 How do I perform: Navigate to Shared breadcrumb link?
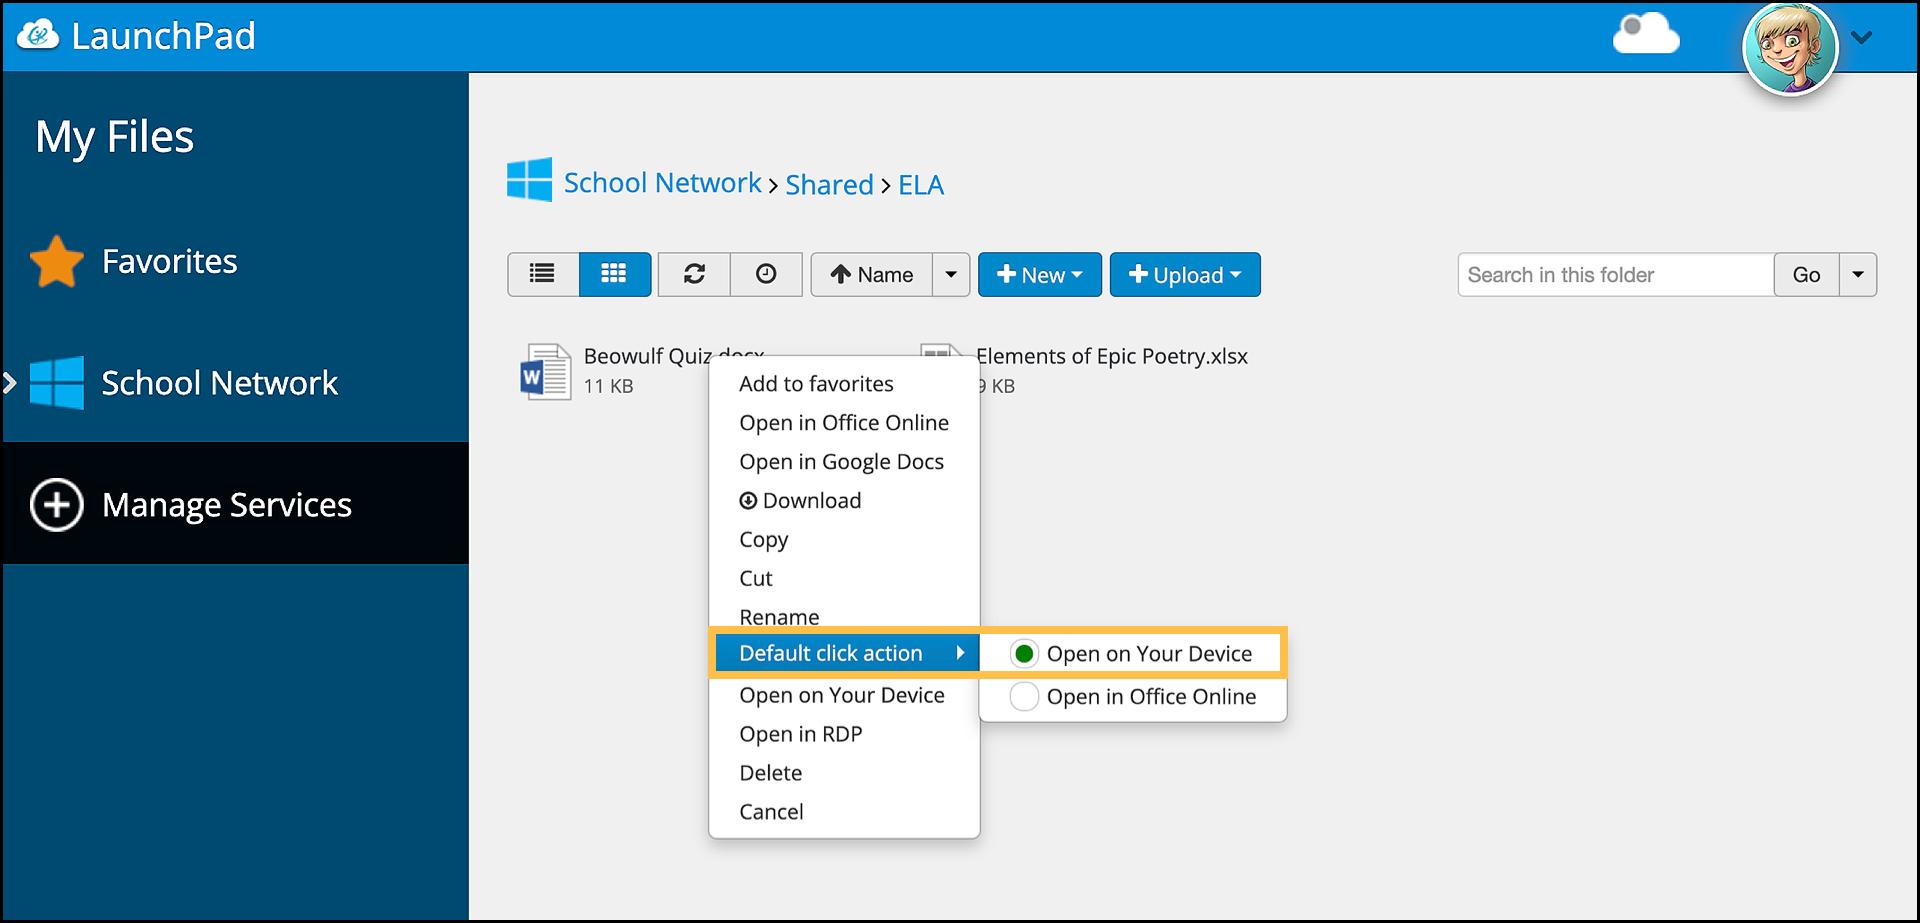pyautogui.click(x=829, y=185)
